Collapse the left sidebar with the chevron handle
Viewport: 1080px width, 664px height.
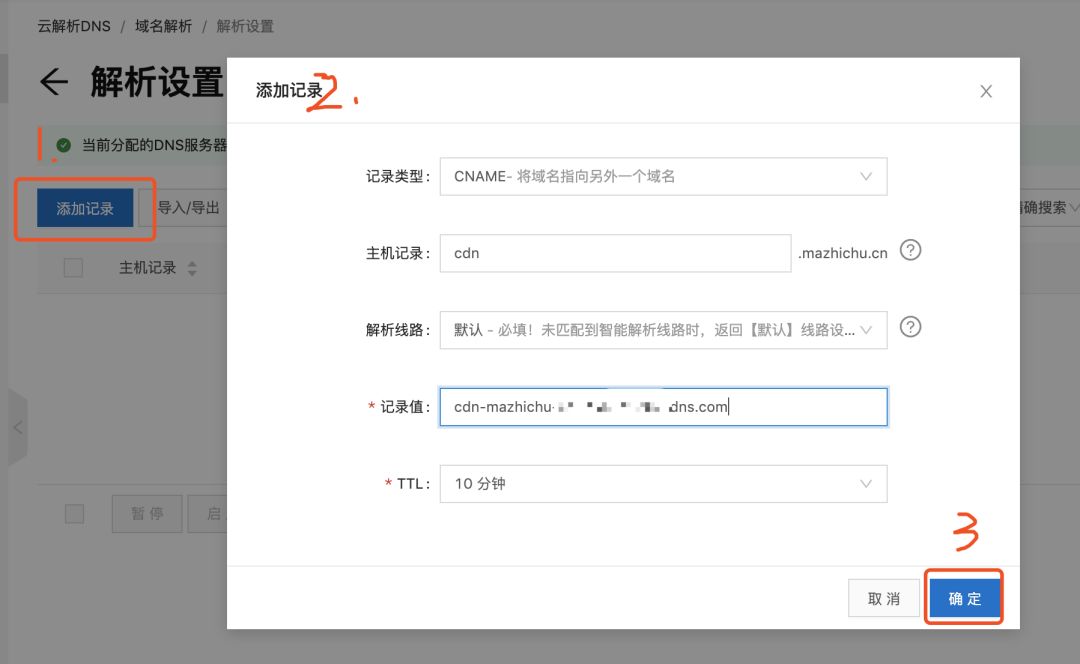[x=18, y=427]
